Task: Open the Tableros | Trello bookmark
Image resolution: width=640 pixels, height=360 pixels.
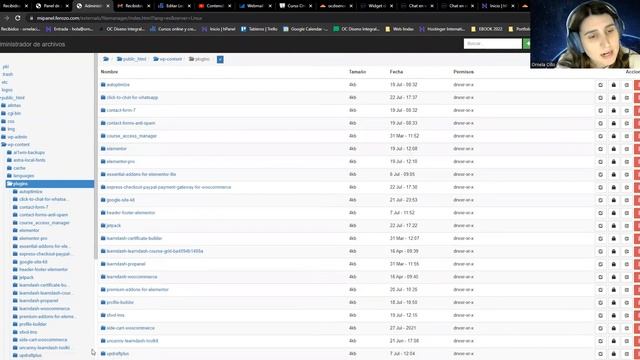Action: coord(259,29)
